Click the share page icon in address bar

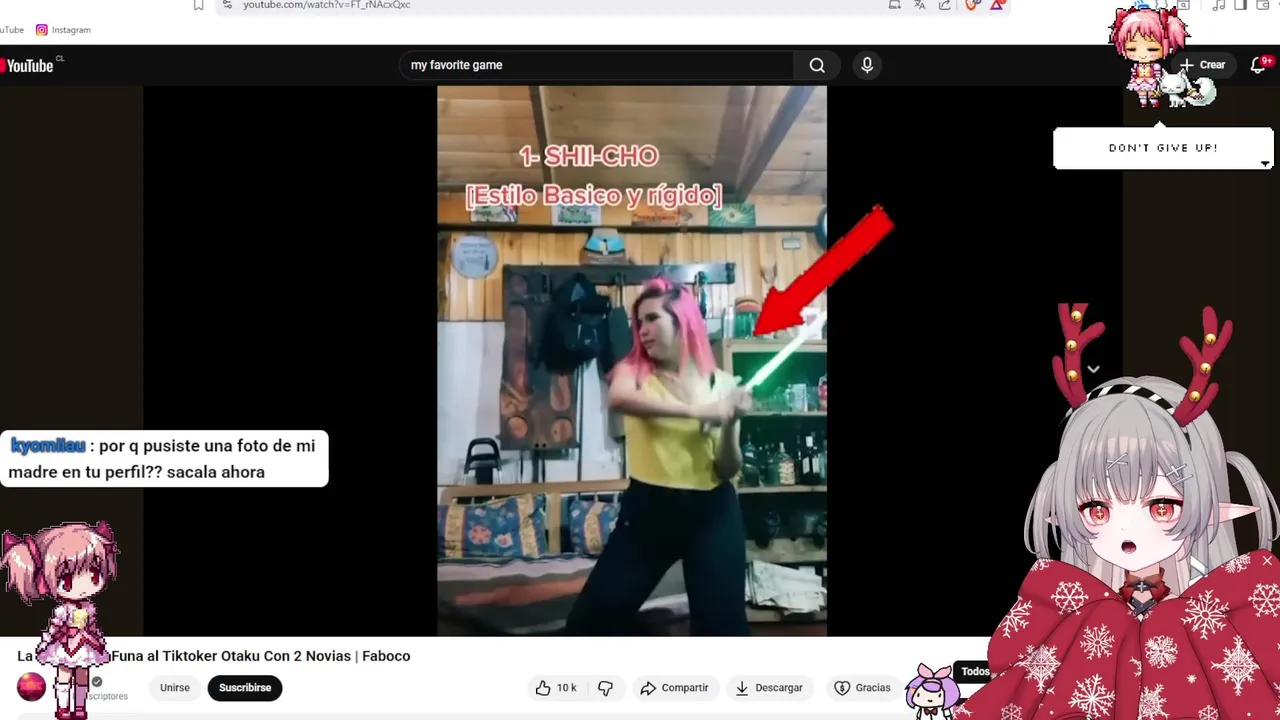pyautogui.click(x=945, y=5)
